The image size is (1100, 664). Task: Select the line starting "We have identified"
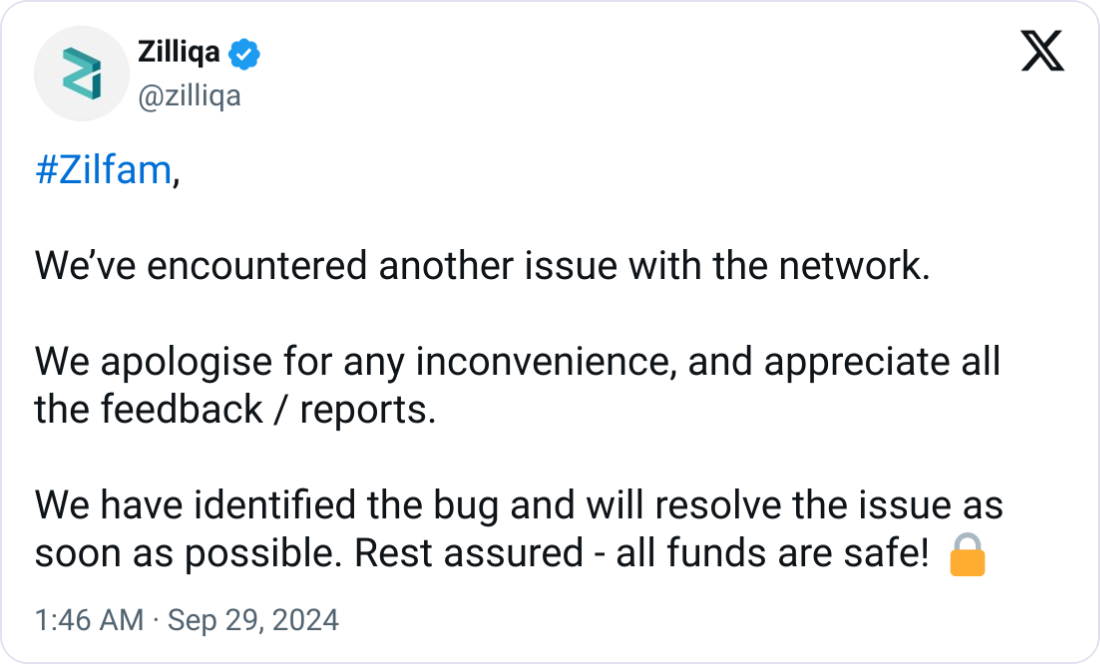click(519, 506)
